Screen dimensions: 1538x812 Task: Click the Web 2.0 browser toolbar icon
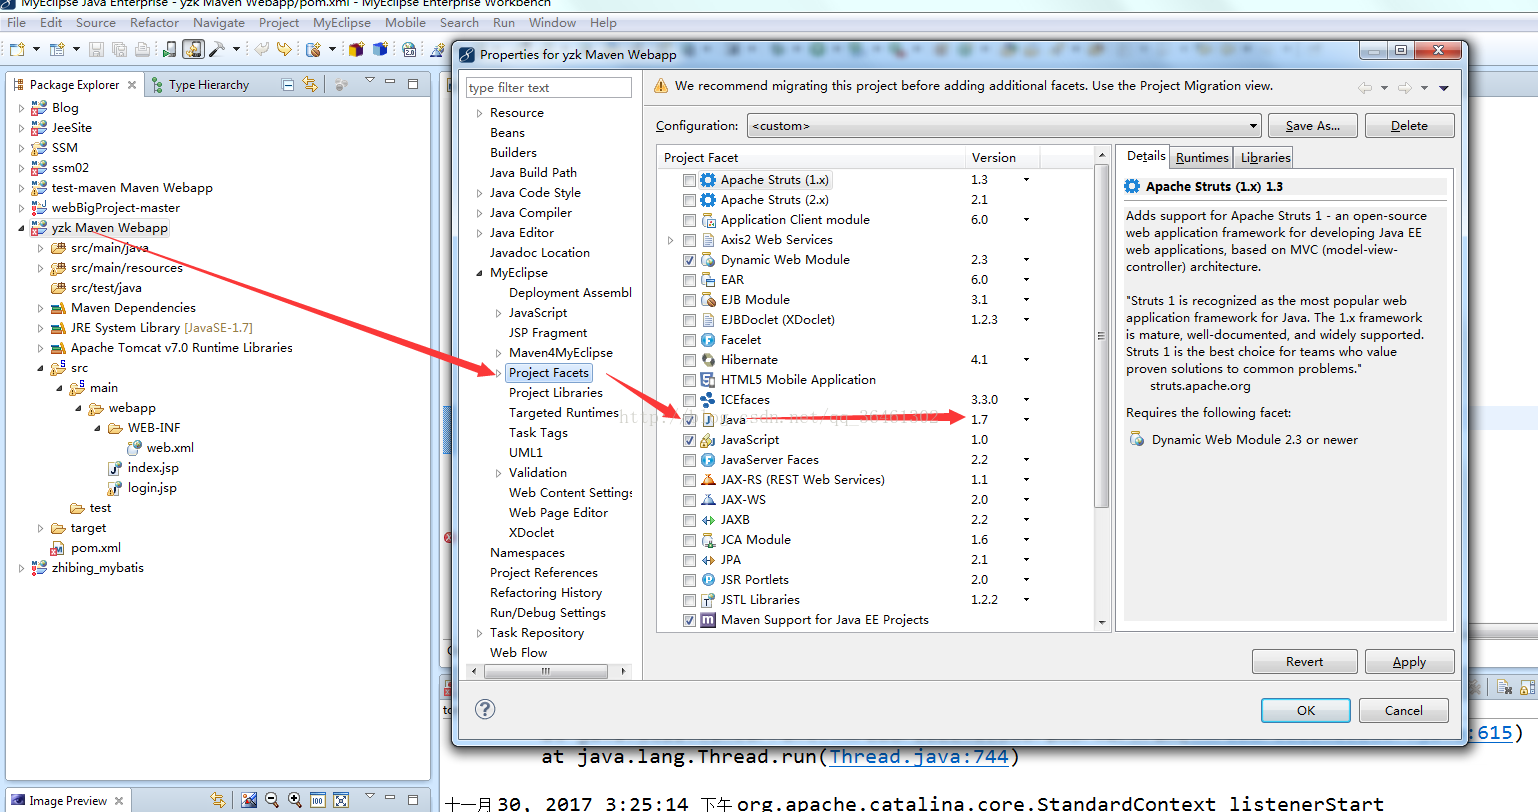409,48
